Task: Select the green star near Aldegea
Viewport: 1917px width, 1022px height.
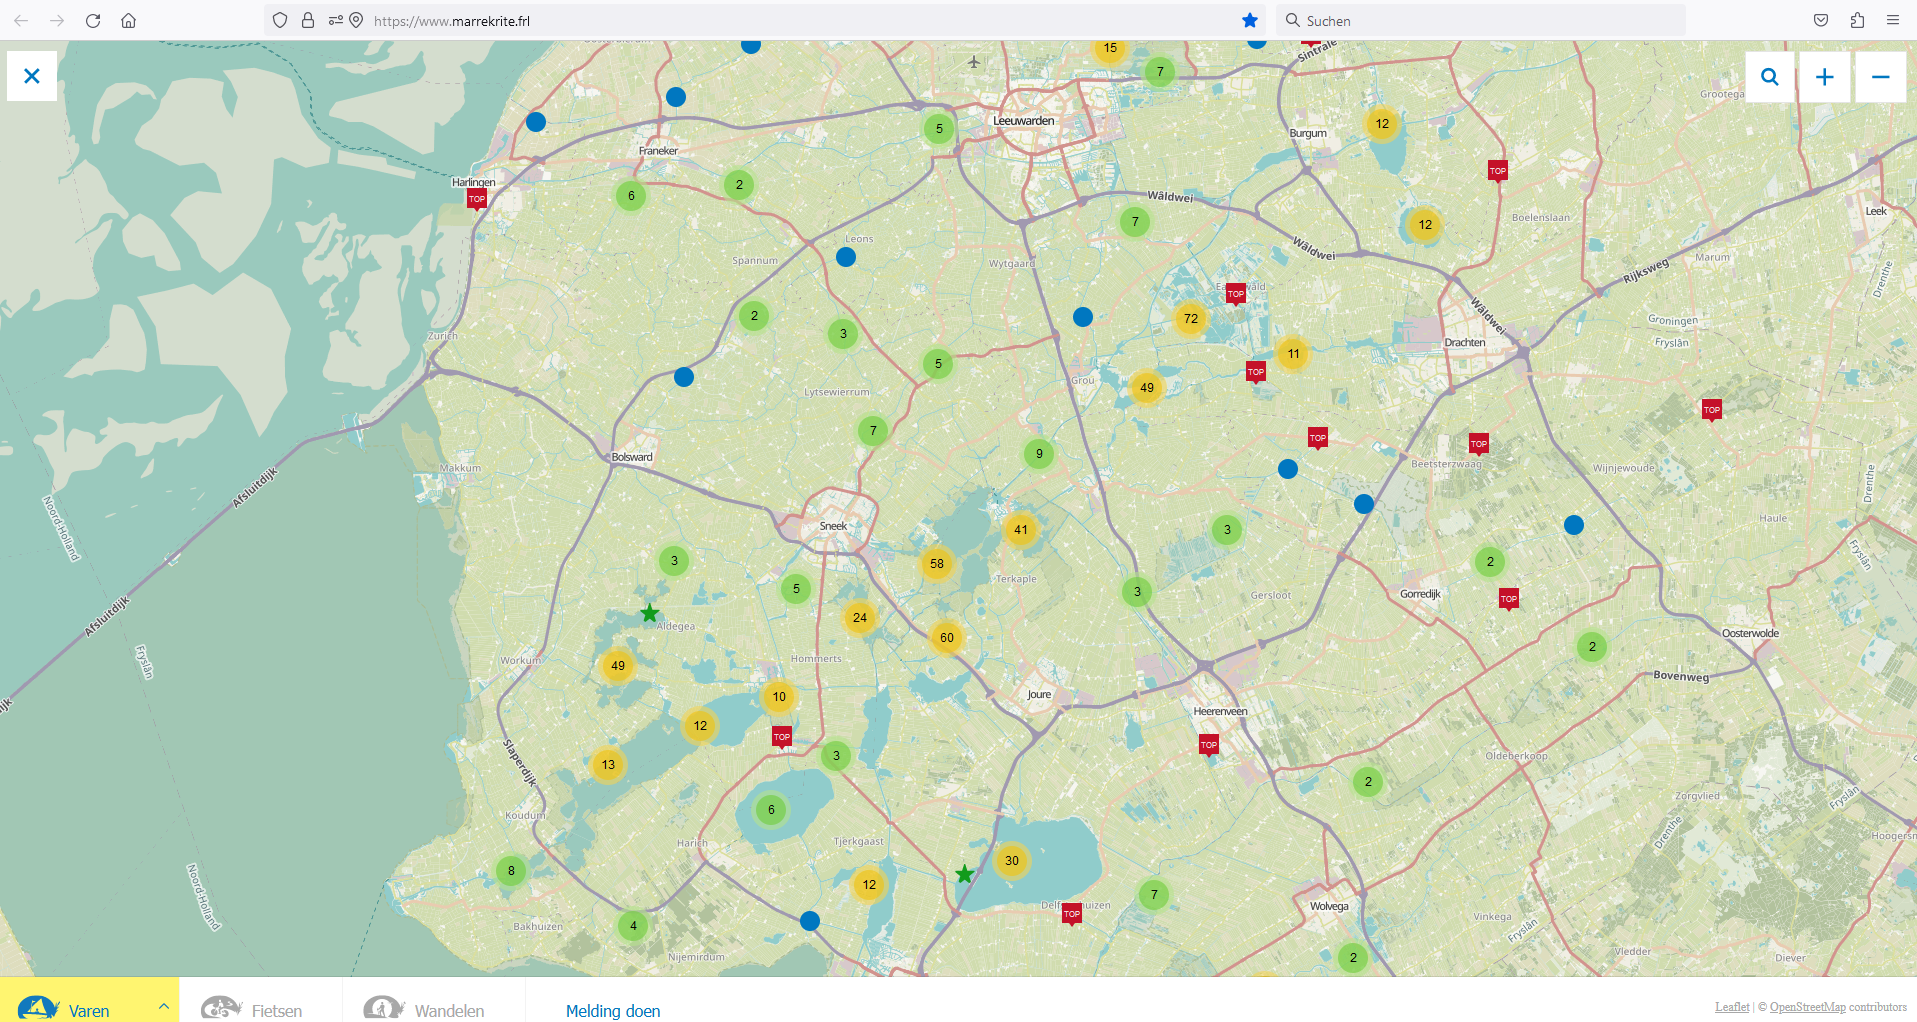Action: tap(650, 613)
